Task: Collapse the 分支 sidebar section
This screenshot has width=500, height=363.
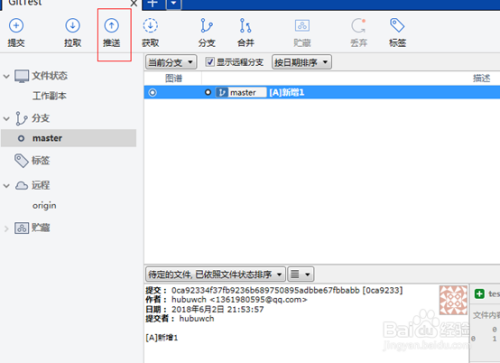Action: pyautogui.click(x=6, y=118)
